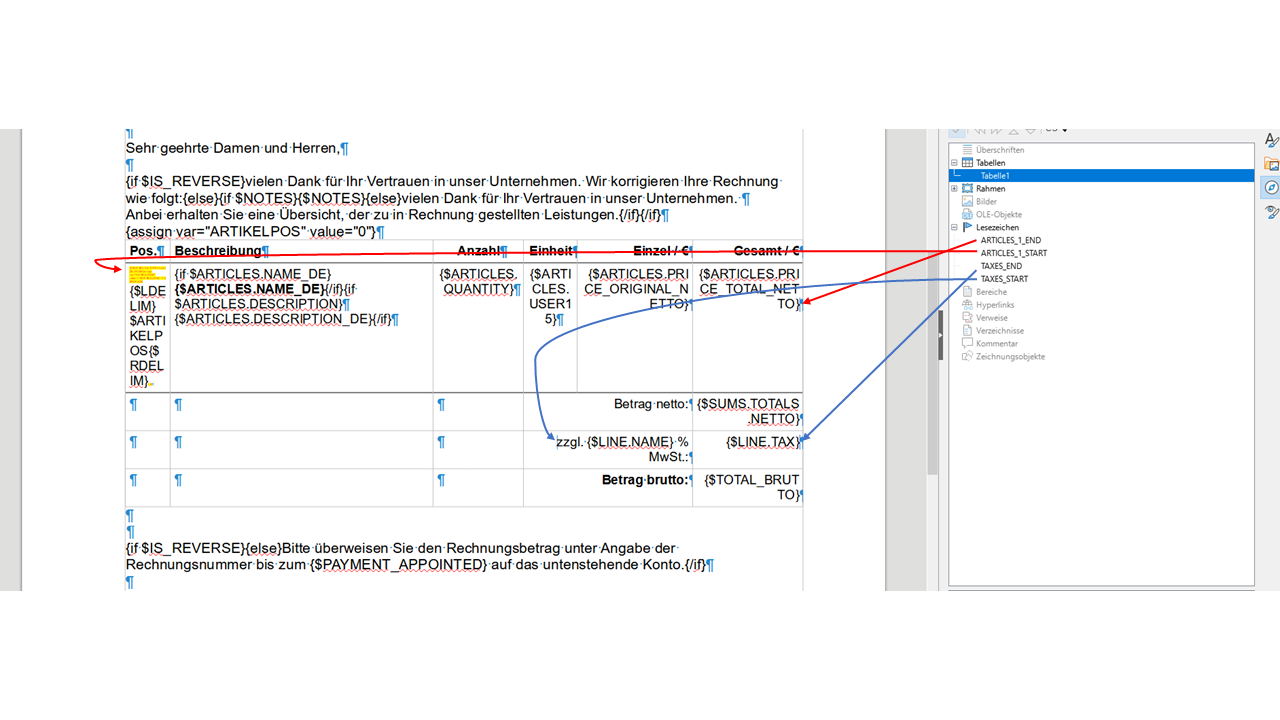This screenshot has width=1280, height=720.
Task: Click the Tabellen table icon in Navigator
Action: (967, 163)
